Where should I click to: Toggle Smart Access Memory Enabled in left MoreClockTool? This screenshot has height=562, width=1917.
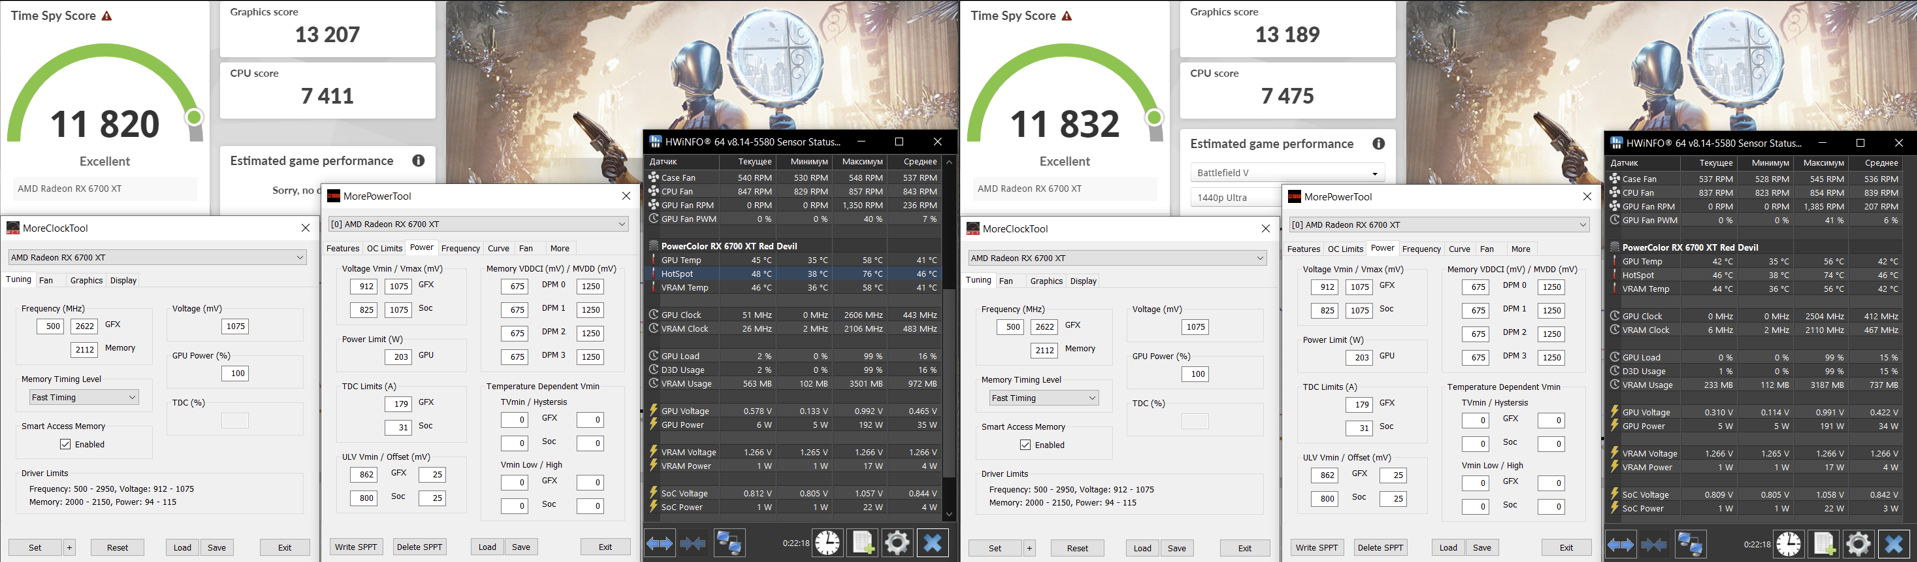point(65,444)
